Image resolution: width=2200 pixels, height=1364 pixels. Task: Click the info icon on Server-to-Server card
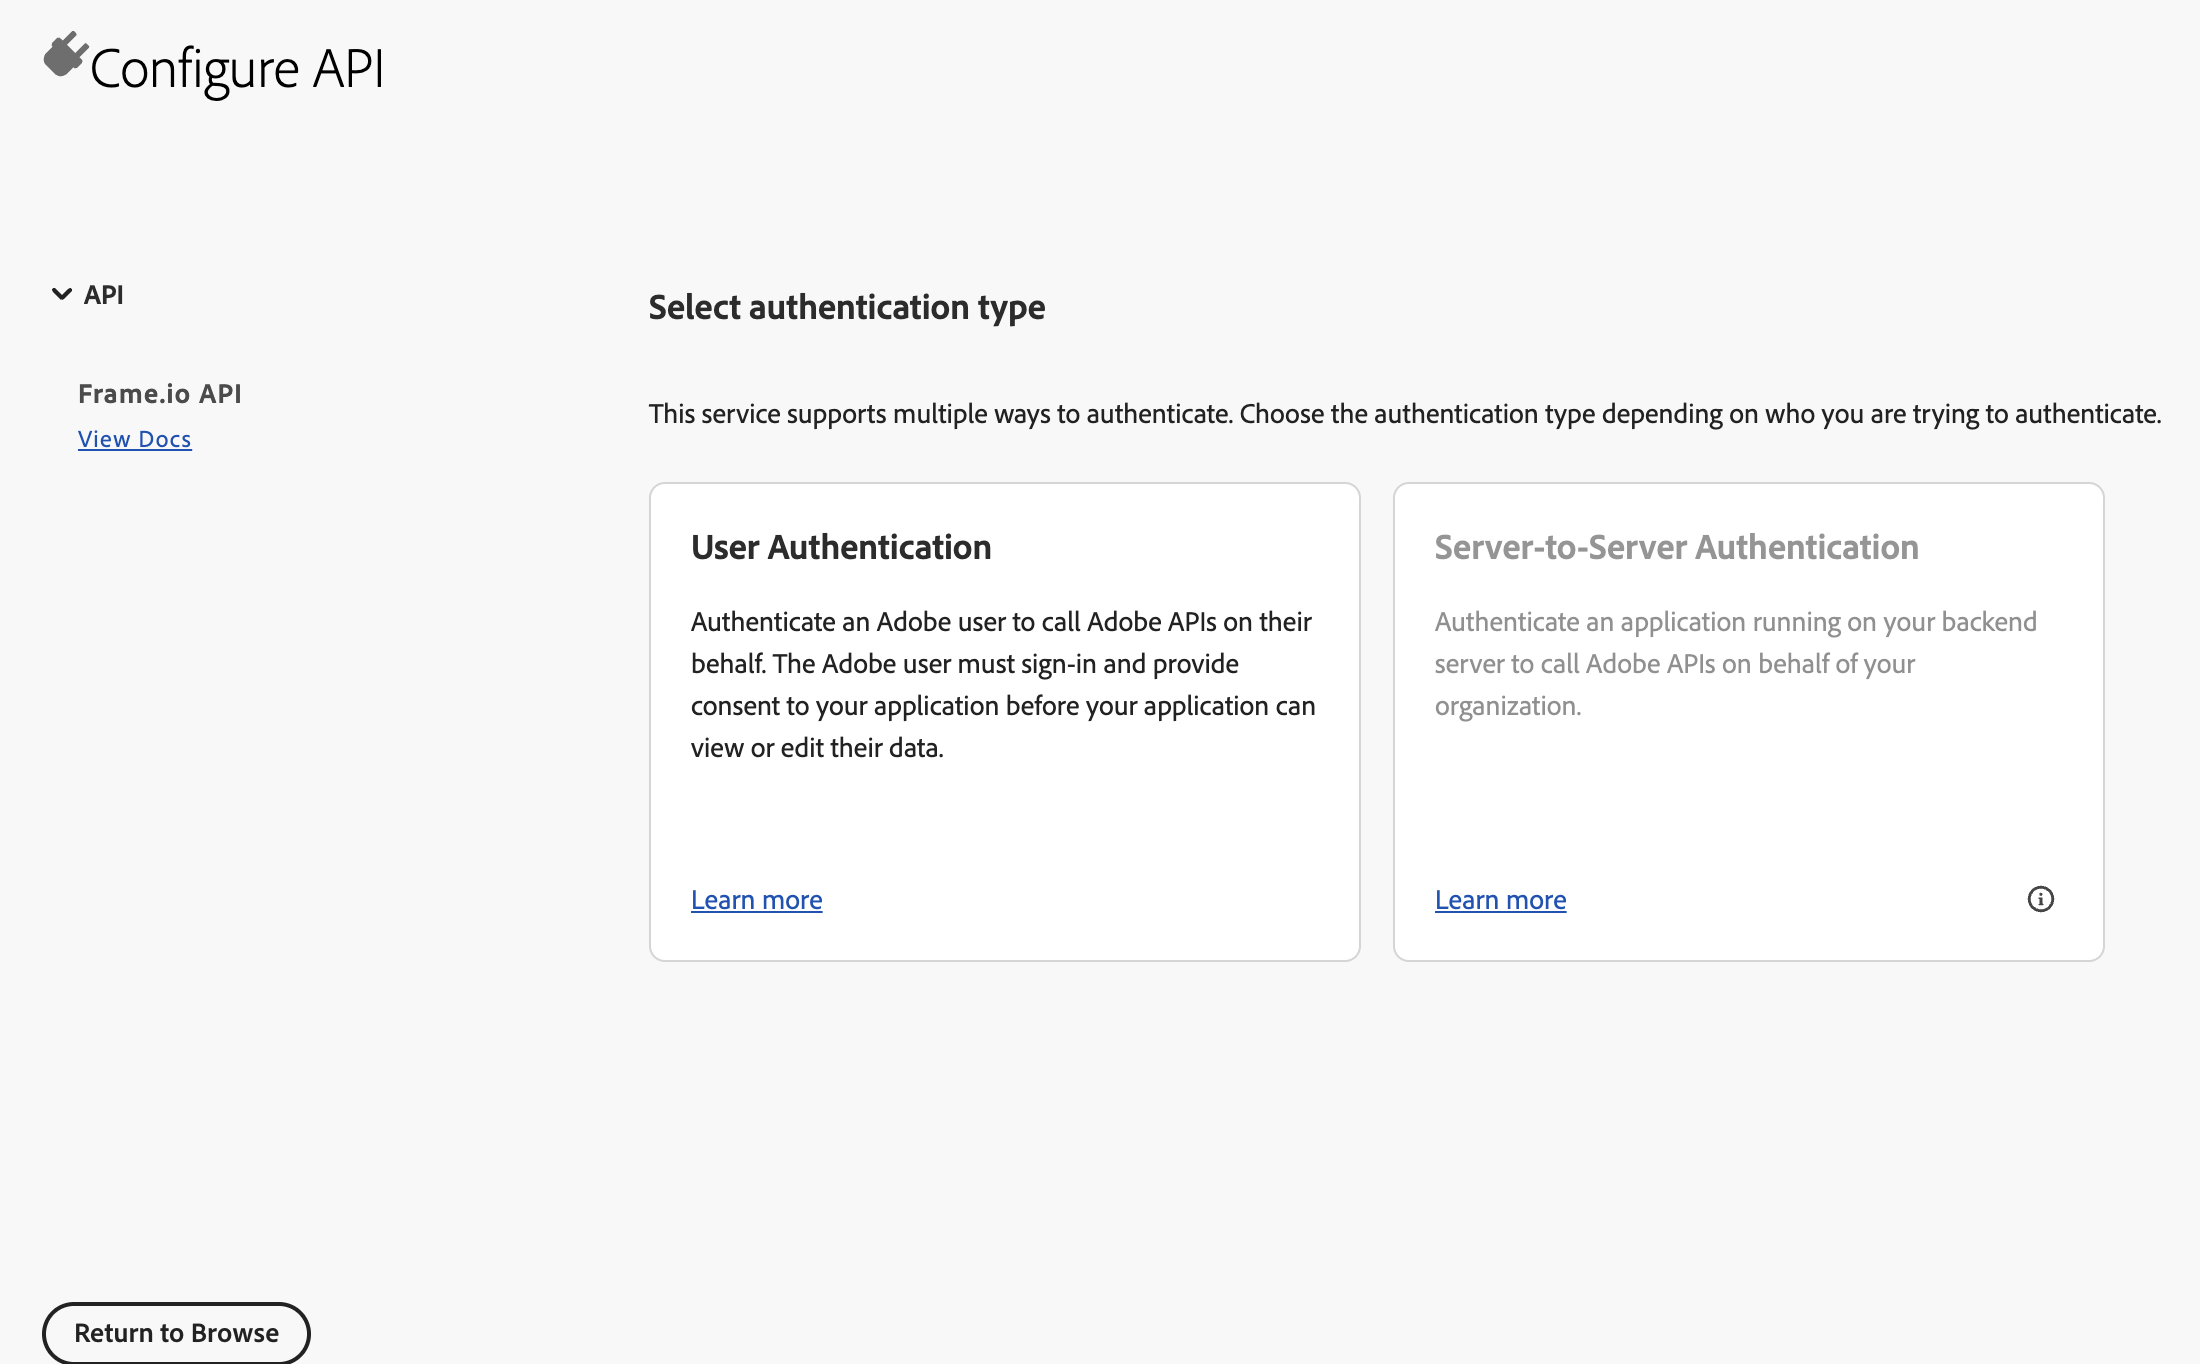pyautogui.click(x=2040, y=899)
